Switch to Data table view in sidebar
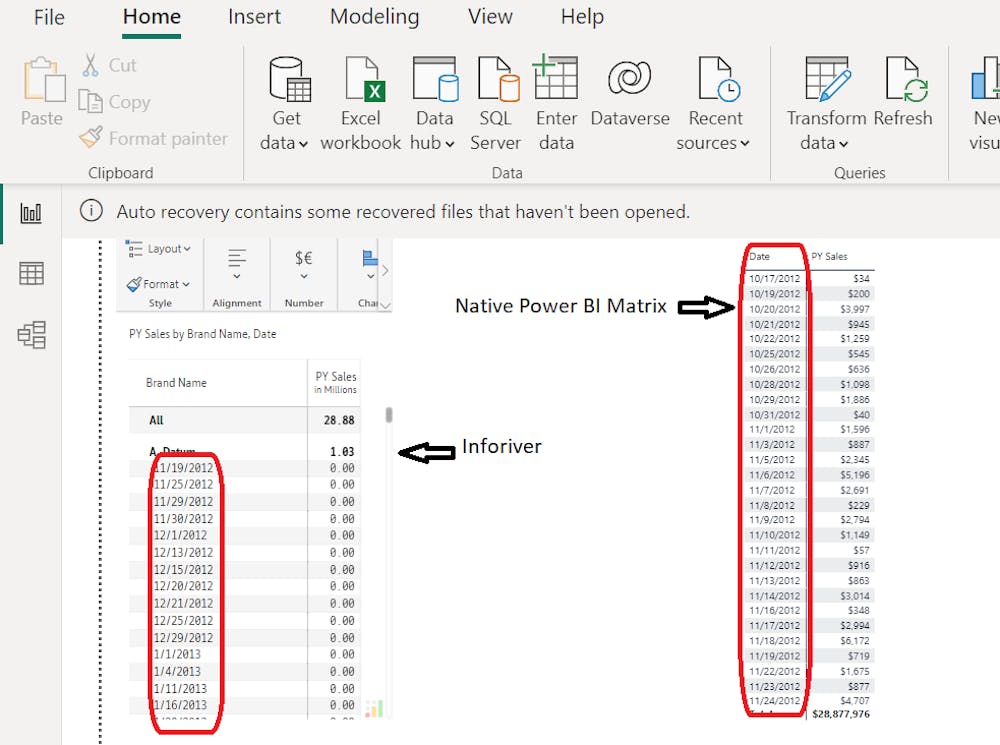The height and width of the screenshot is (745, 1000). [31, 274]
